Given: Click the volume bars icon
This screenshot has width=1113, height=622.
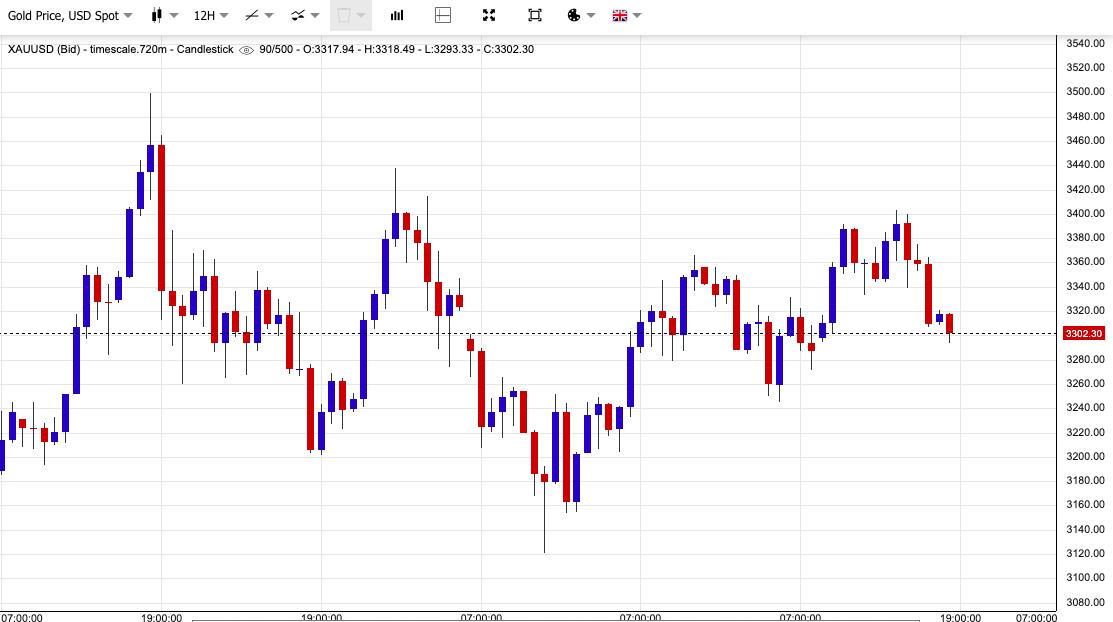Looking at the screenshot, I should point(397,15).
